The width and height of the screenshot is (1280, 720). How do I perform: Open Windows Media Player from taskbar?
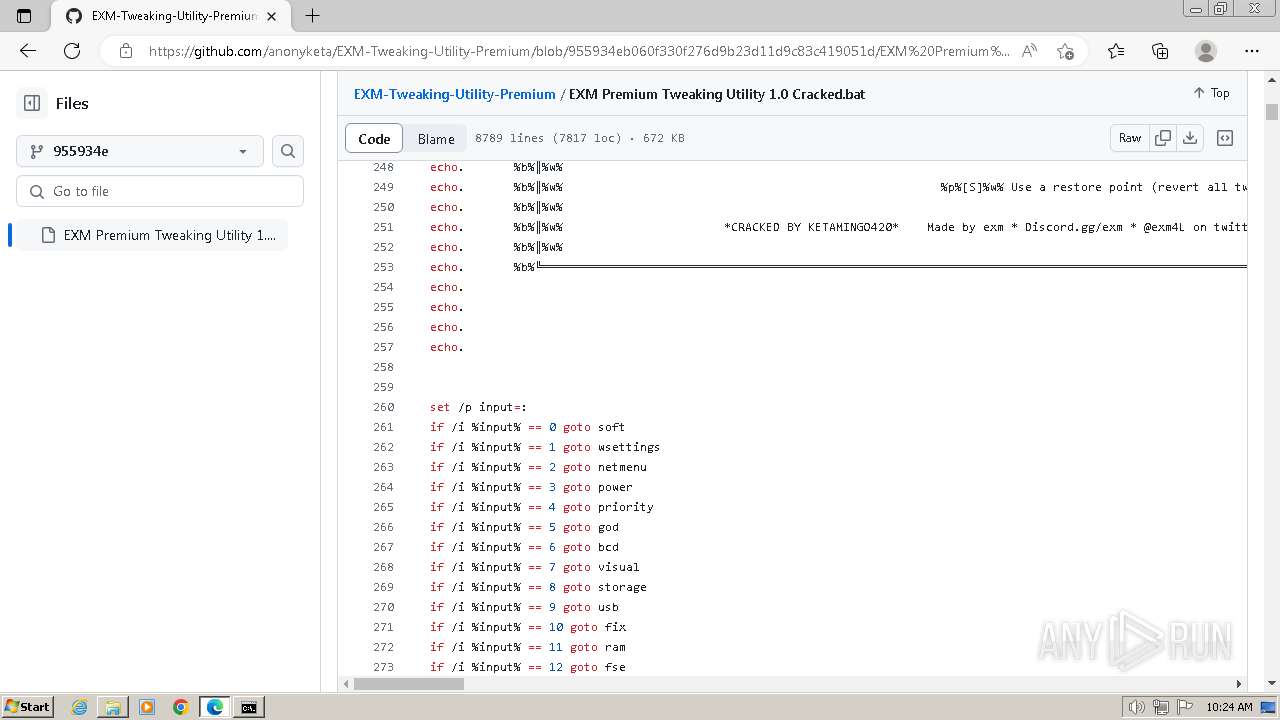(x=147, y=707)
